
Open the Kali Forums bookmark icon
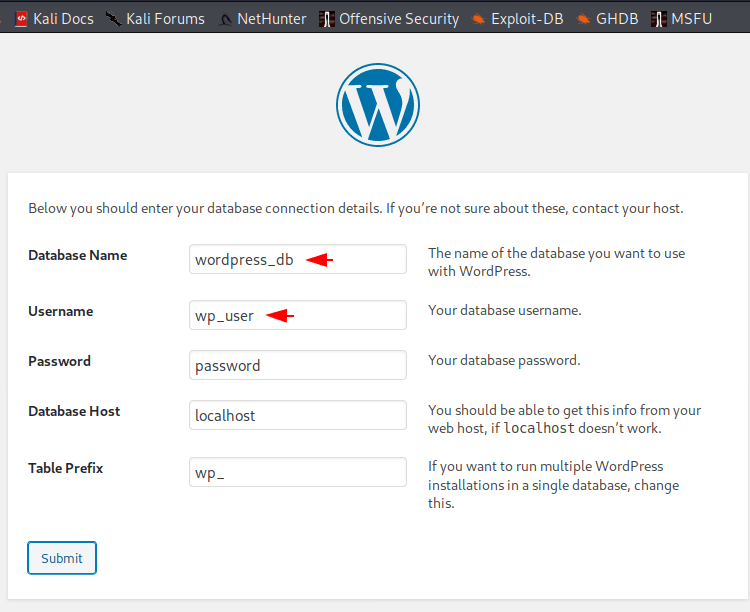114,19
